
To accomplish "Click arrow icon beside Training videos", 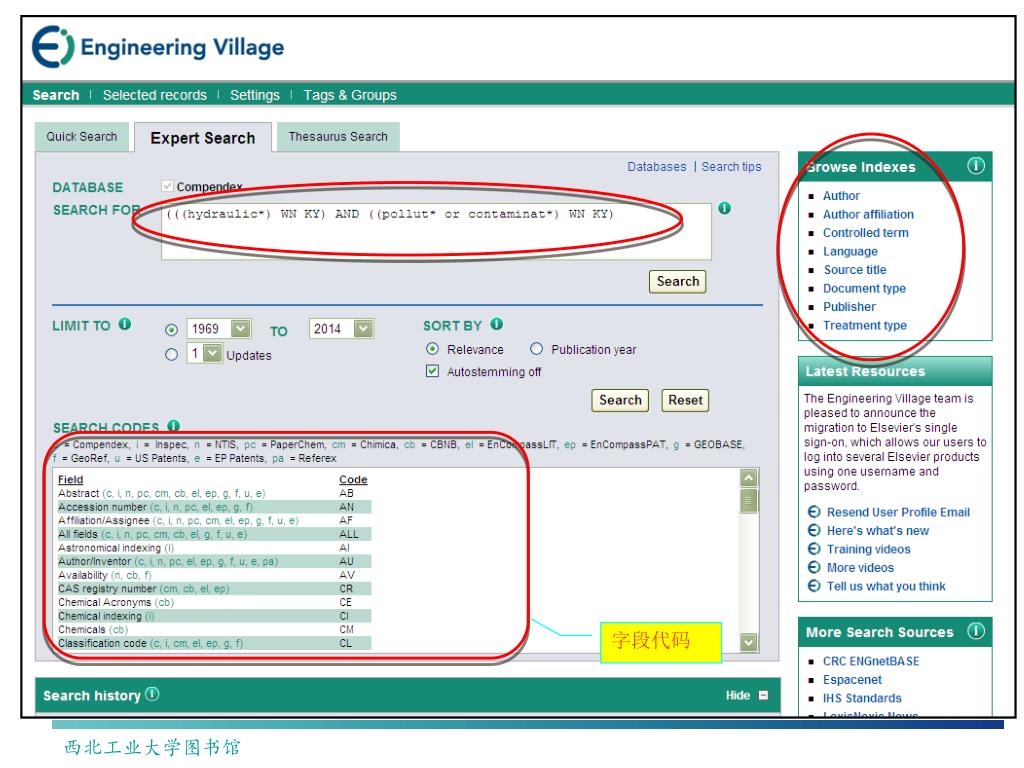I will pyautogui.click(x=814, y=549).
